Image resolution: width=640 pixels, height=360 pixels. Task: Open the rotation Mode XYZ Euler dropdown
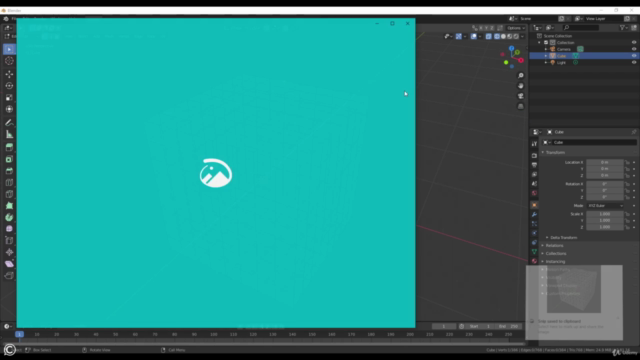click(x=605, y=206)
